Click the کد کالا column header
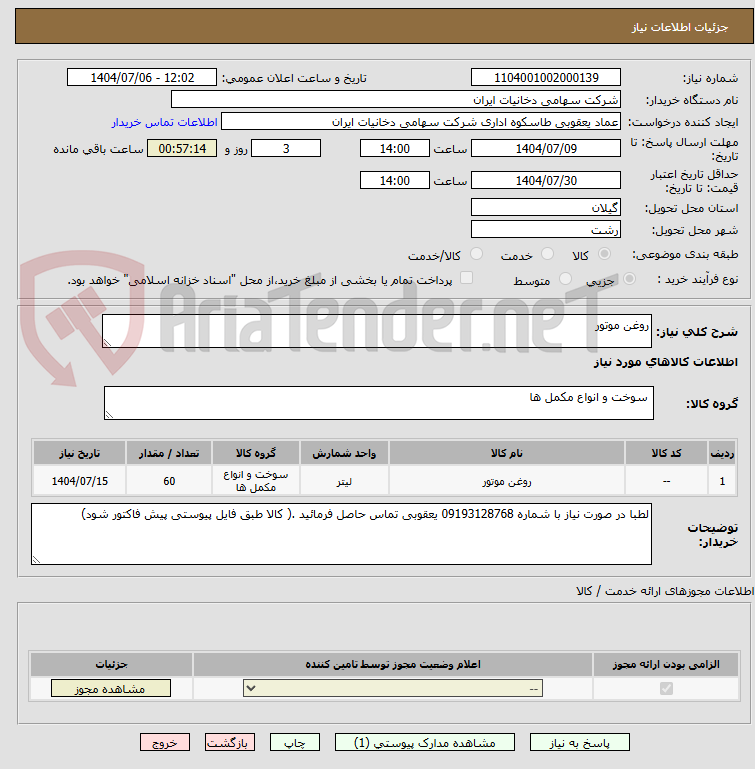This screenshot has width=755, height=769. [x=666, y=453]
